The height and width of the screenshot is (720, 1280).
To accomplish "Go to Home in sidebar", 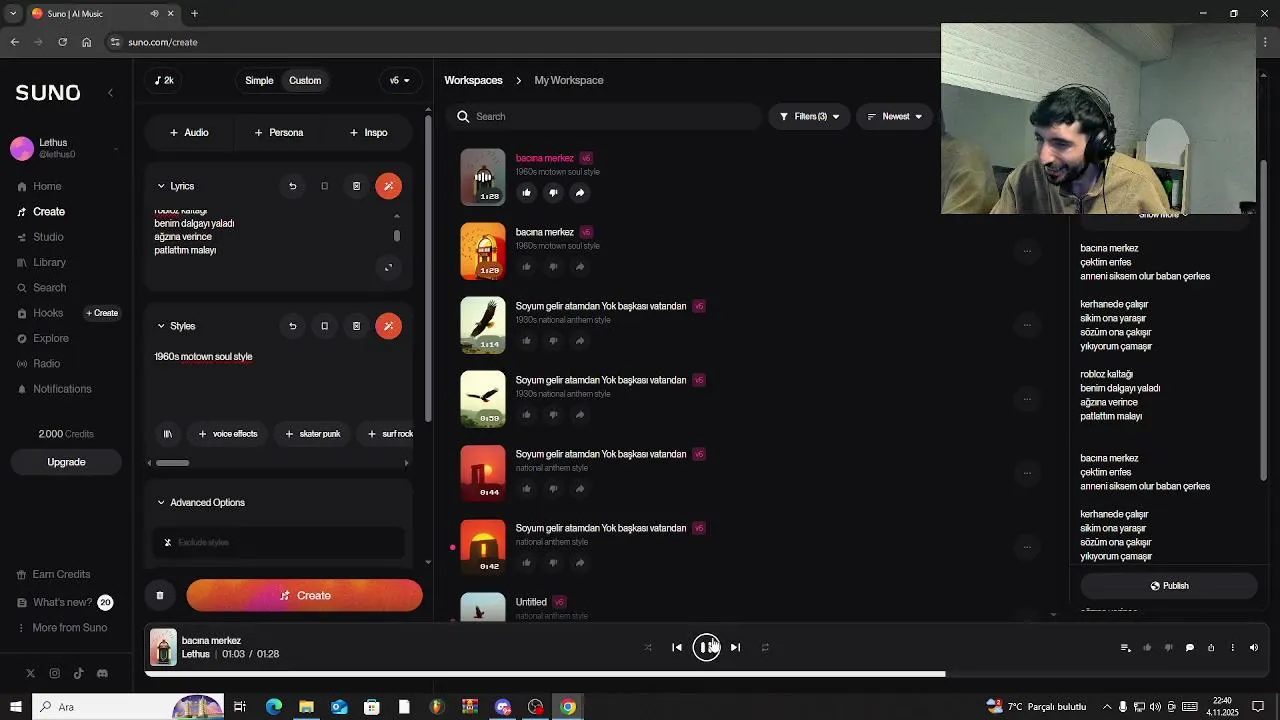I will pos(47,187).
